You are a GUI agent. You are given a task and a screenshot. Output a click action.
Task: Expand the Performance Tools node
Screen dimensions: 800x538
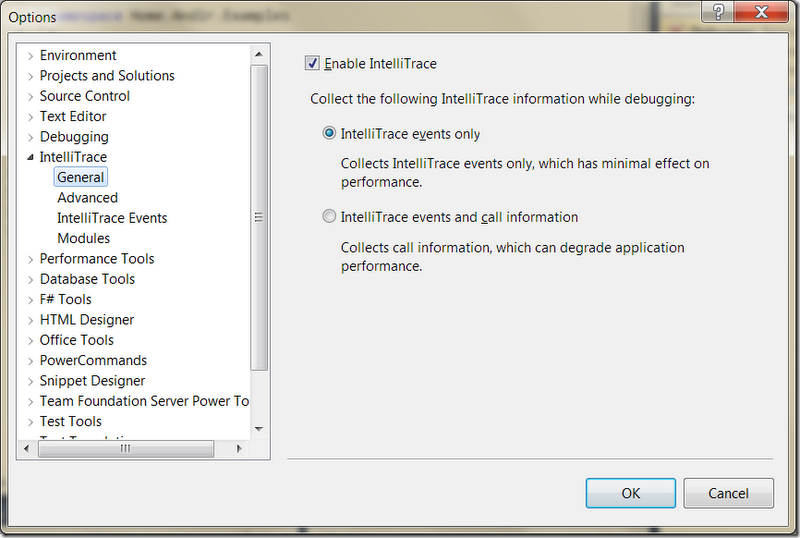click(x=31, y=259)
